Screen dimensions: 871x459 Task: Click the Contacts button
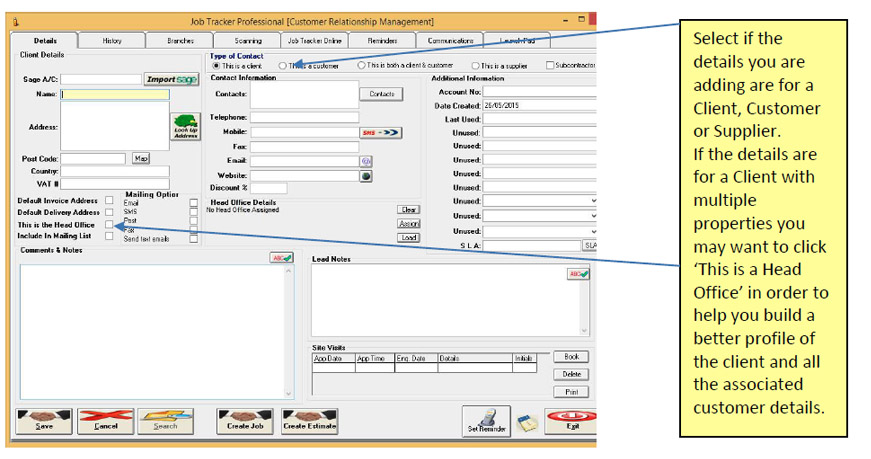[382, 94]
